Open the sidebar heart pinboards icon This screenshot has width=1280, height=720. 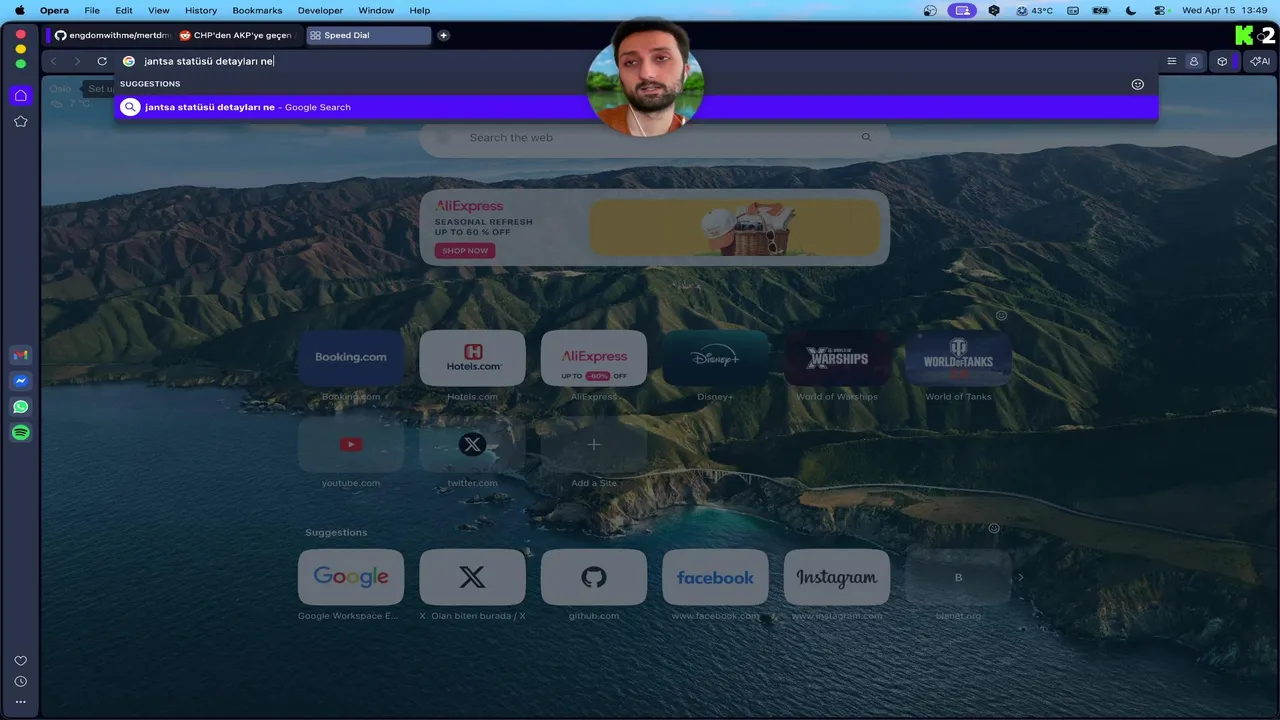point(20,661)
